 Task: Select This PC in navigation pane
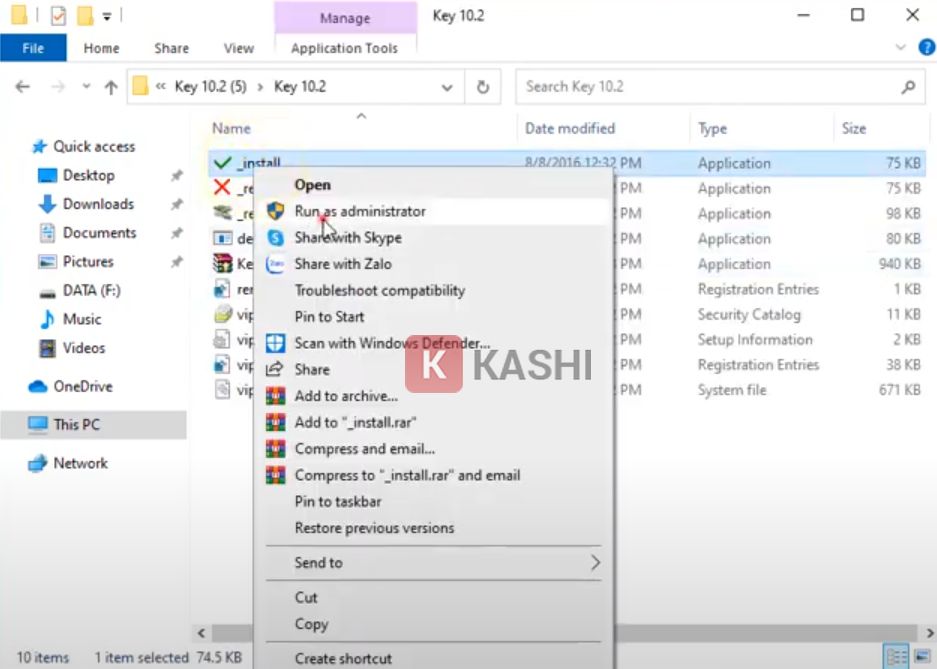[x=77, y=424]
